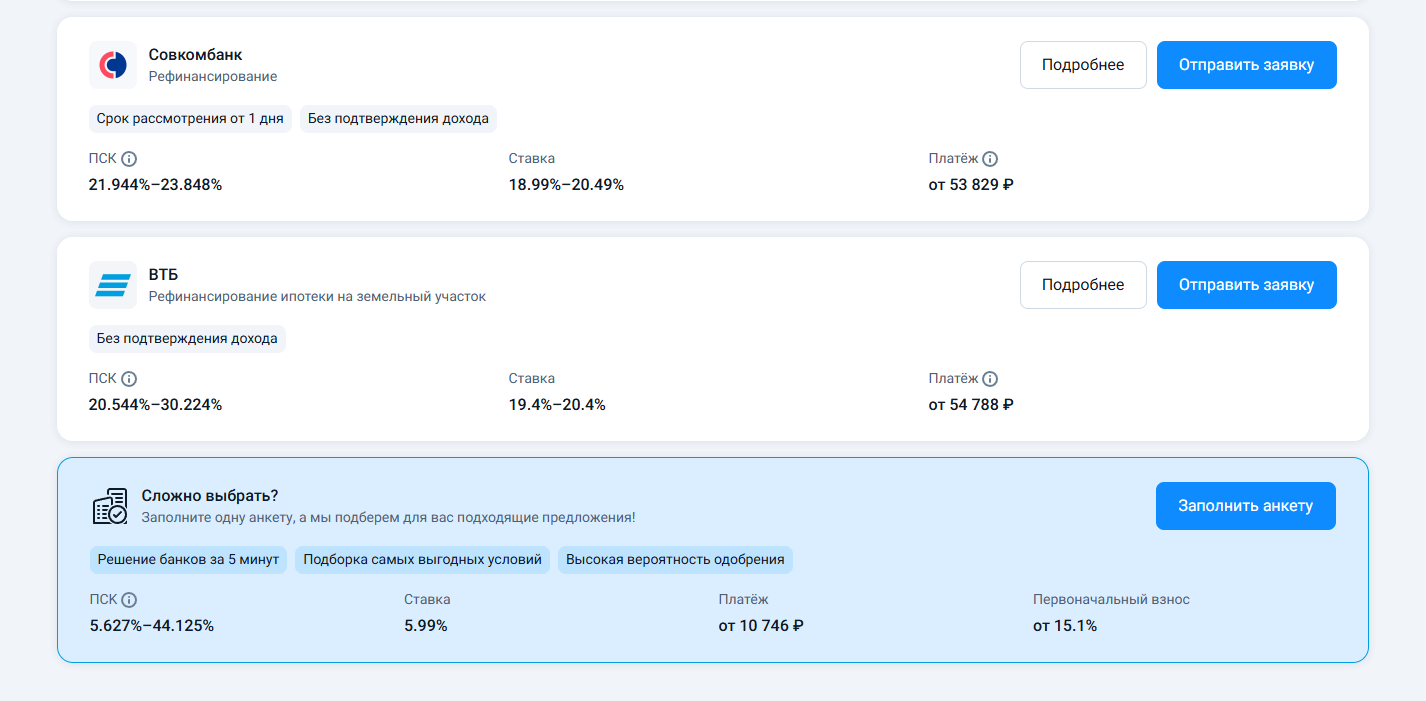
Task: Click Без подтверждения дохода tag in ВТБ card
Action: tap(187, 338)
